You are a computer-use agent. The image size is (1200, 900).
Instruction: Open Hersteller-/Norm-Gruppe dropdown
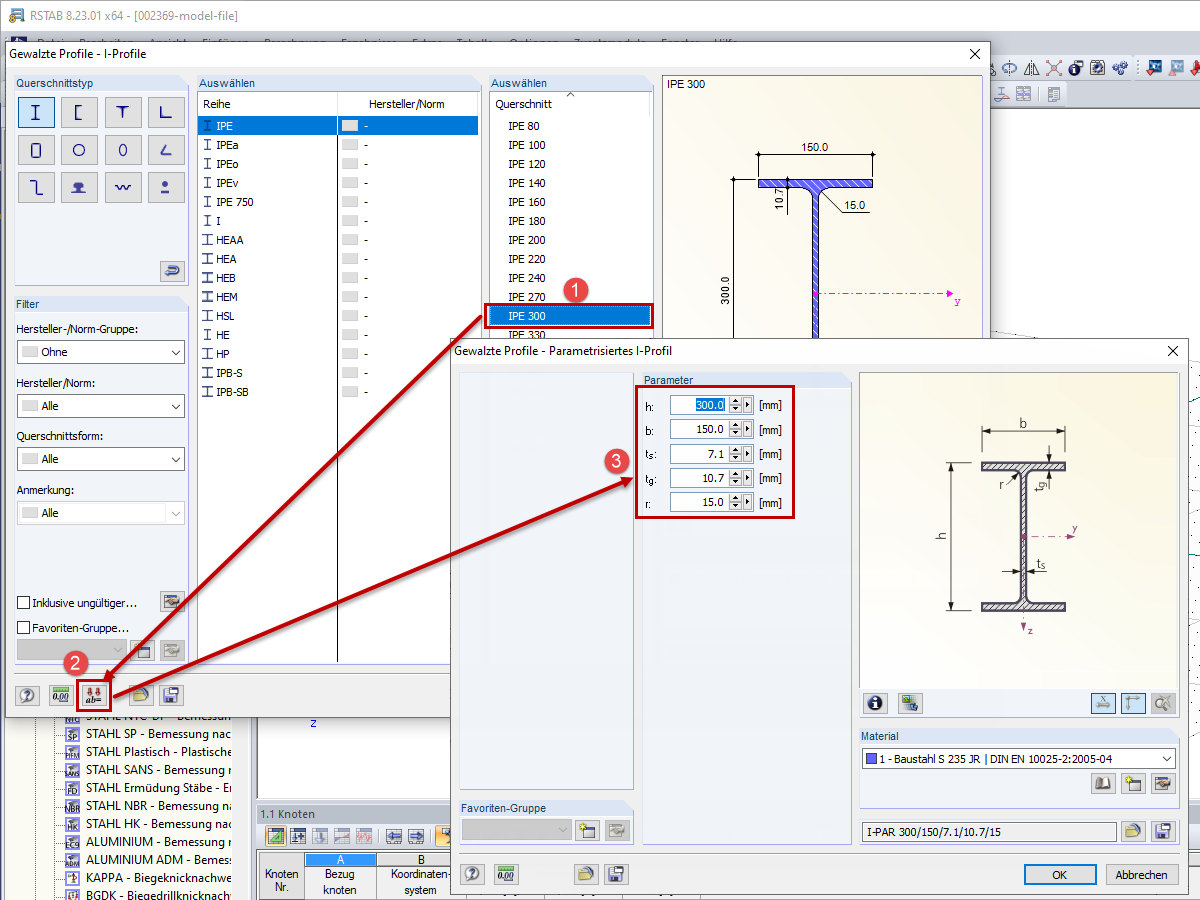pyautogui.click(x=100, y=352)
